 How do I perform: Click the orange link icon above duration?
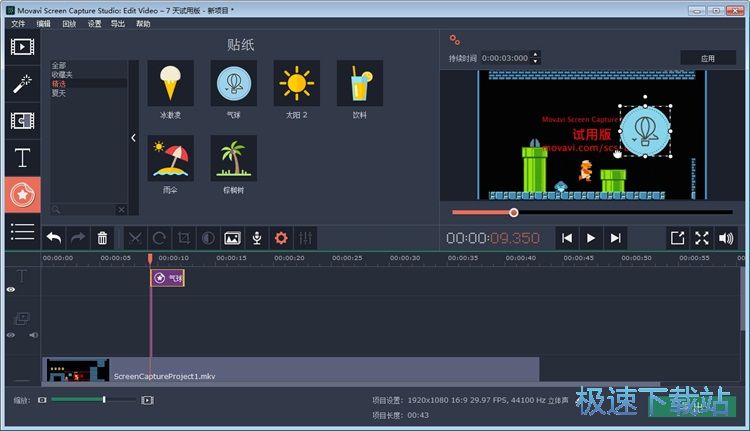click(x=455, y=40)
